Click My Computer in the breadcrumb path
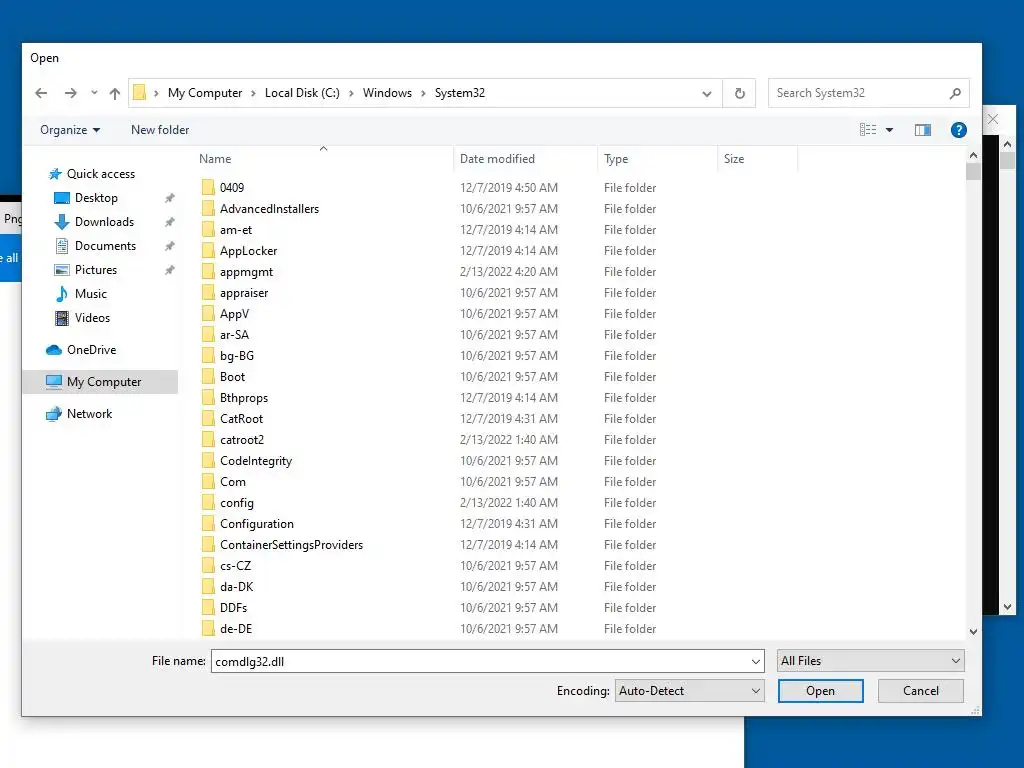The width and height of the screenshot is (1024, 768). point(205,93)
